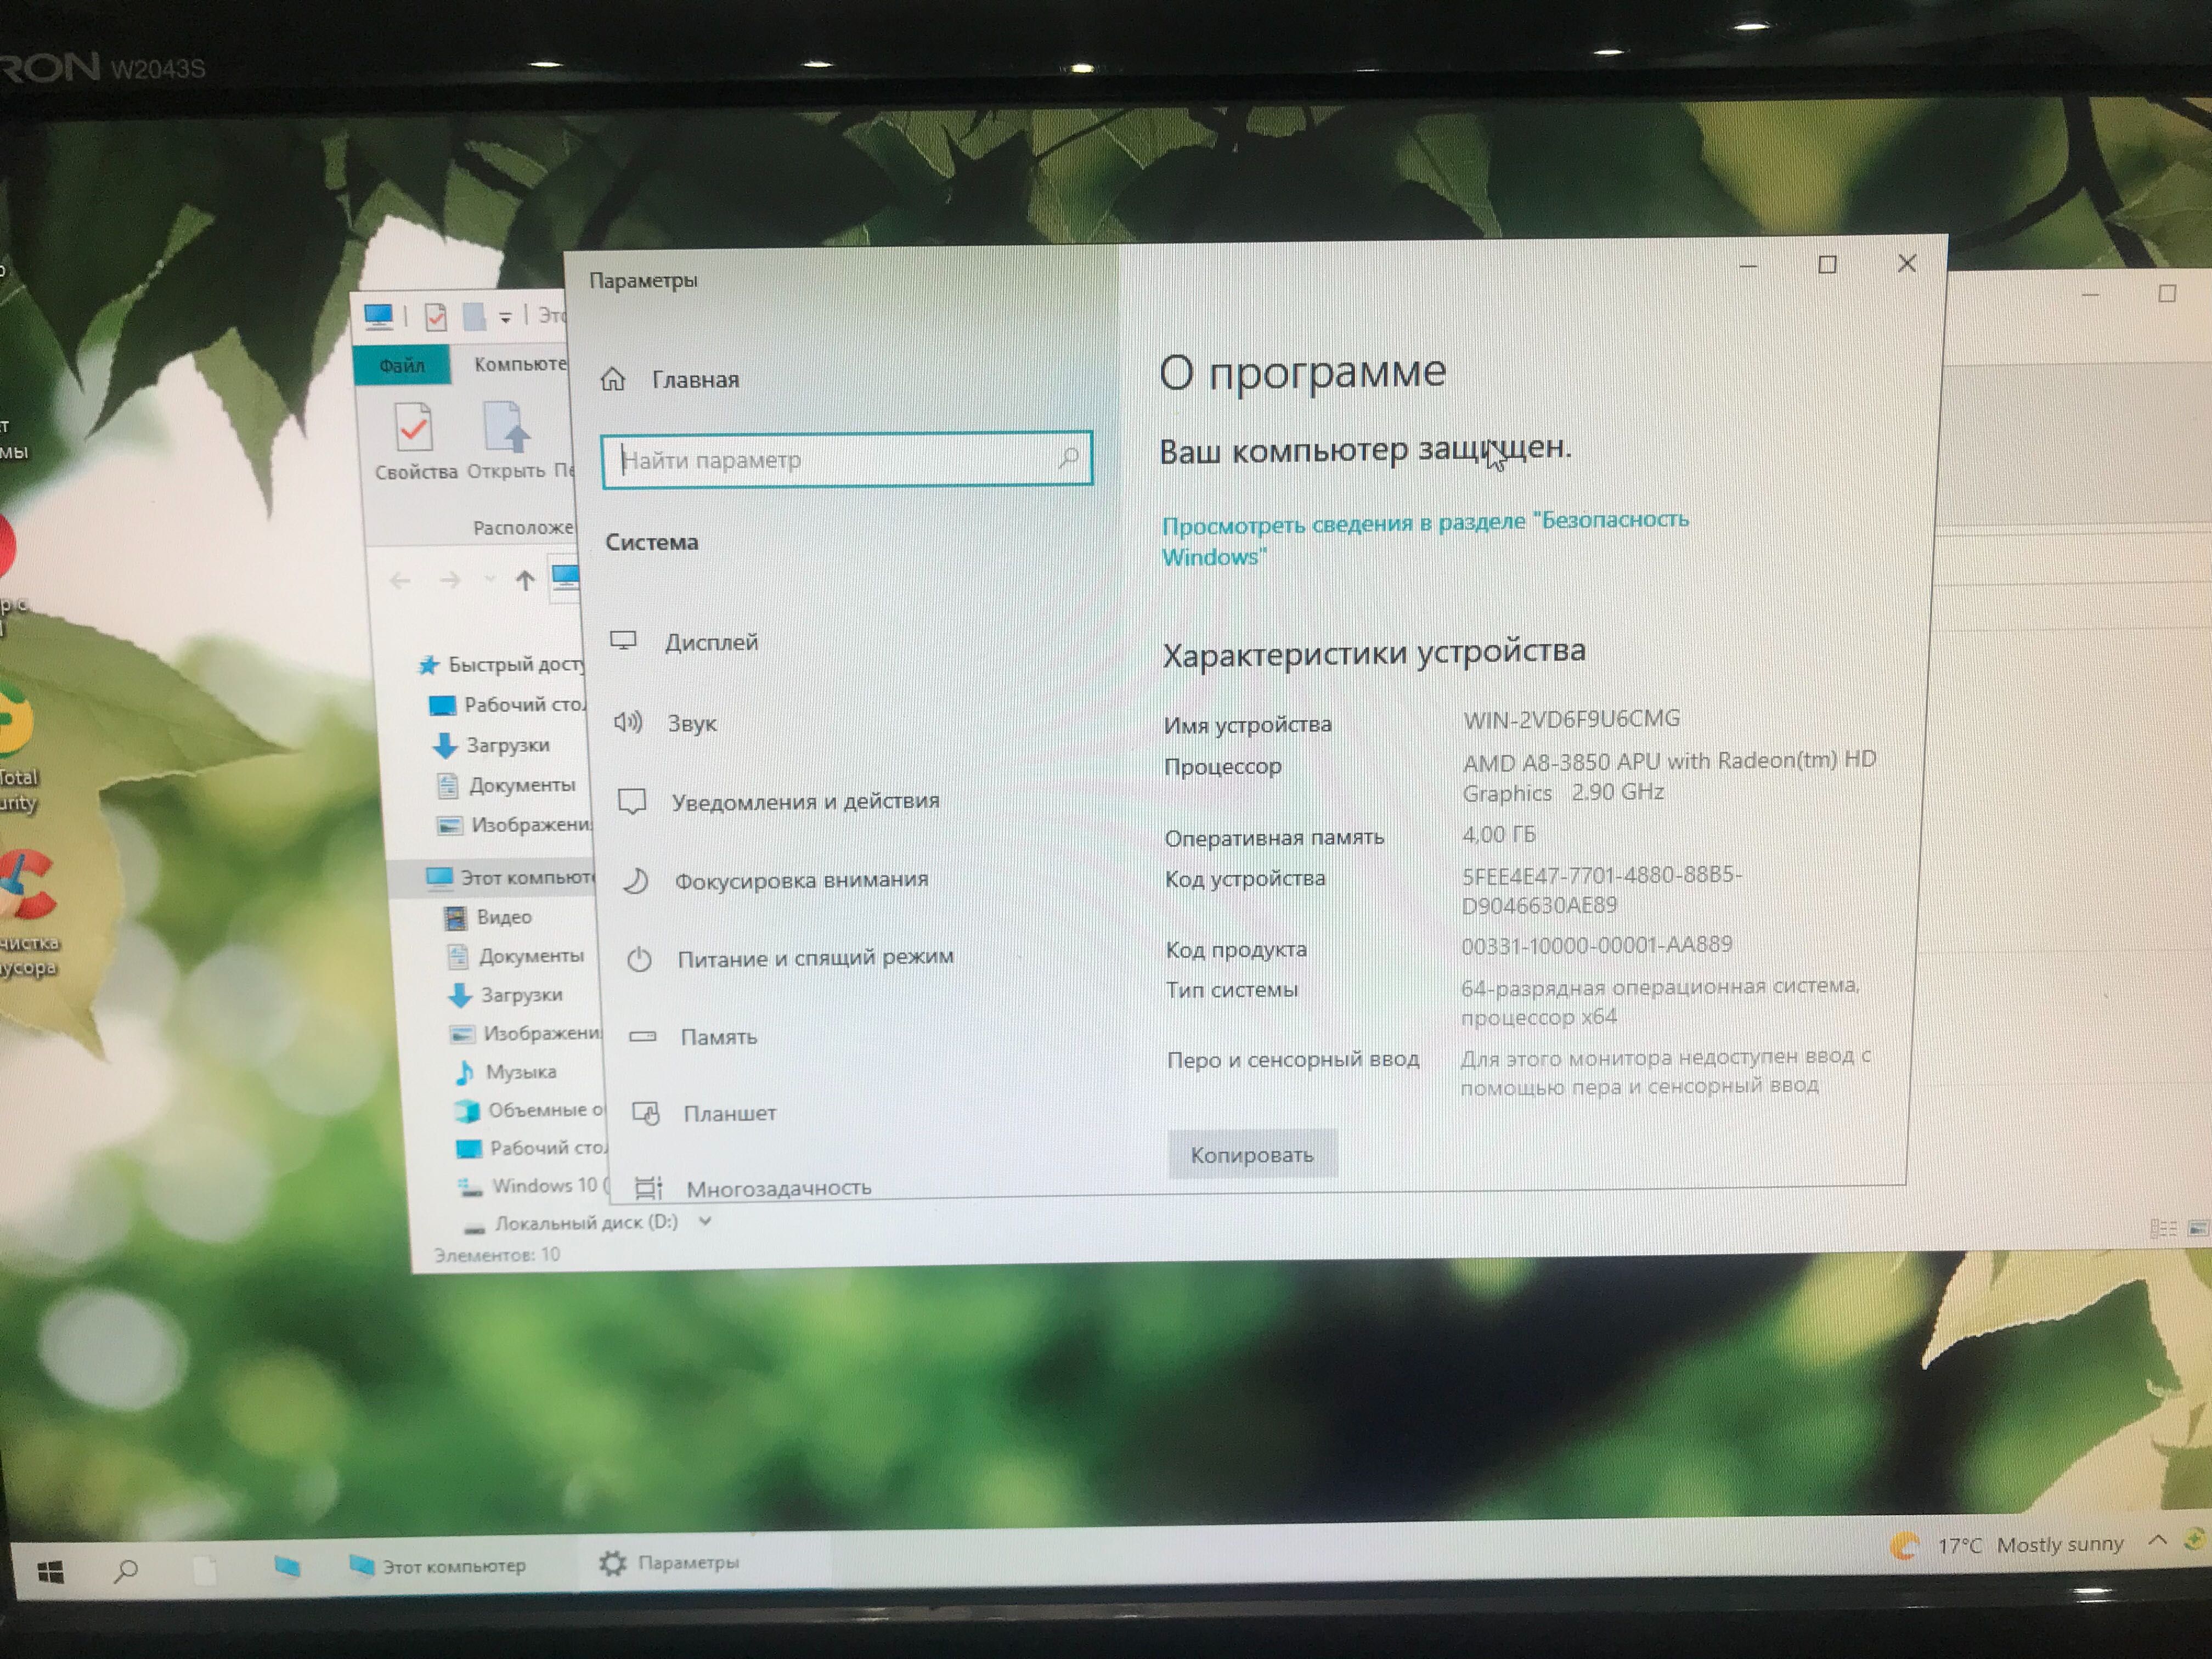Viewport: 2212px width, 1659px height.
Task: Minimize the Параметры window
Action: click(1748, 266)
